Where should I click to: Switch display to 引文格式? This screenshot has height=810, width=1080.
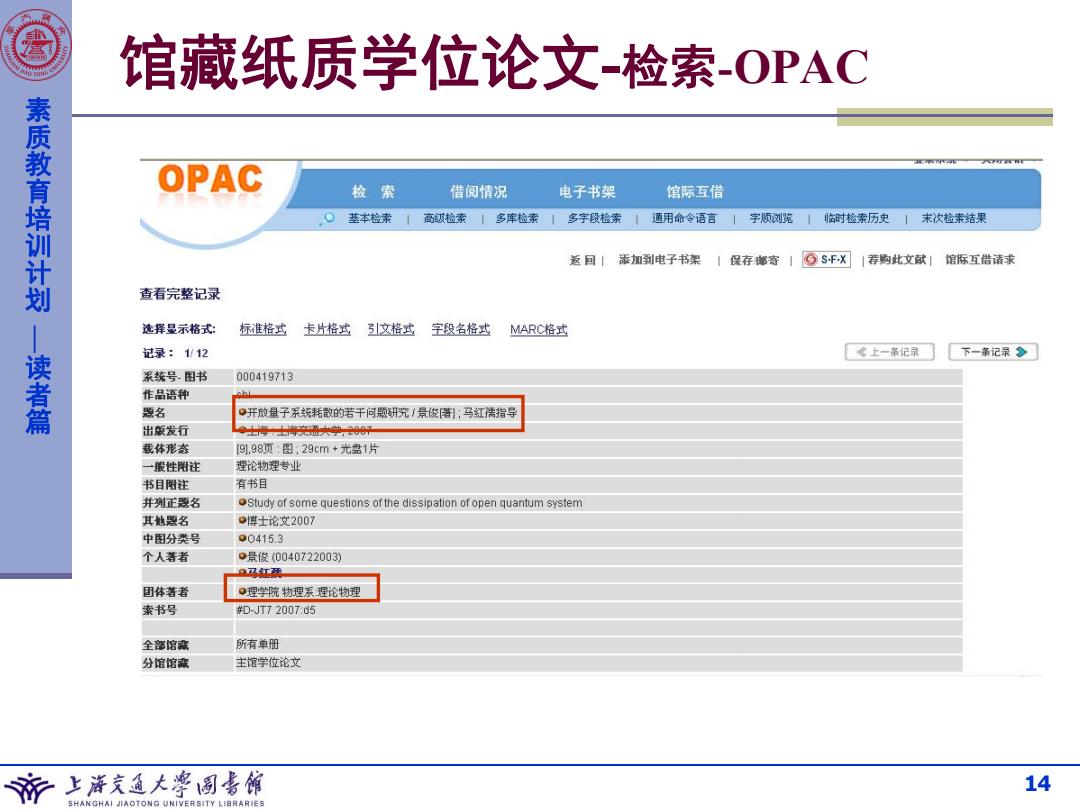[391, 329]
